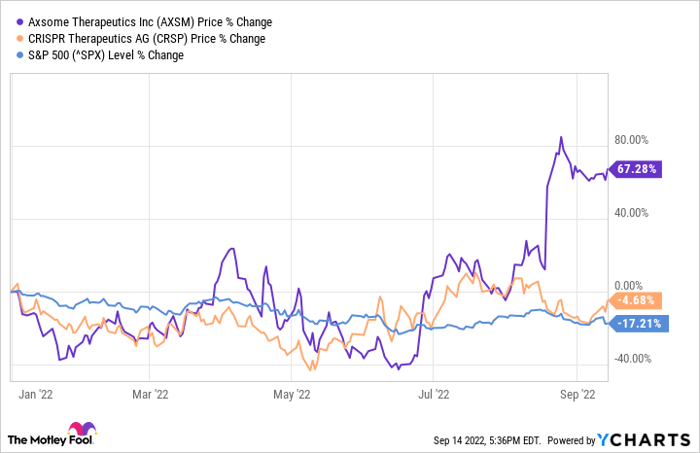Click the Jul '22 x-axis label
Viewport: 700px width, 453px height.
pyautogui.click(x=433, y=395)
